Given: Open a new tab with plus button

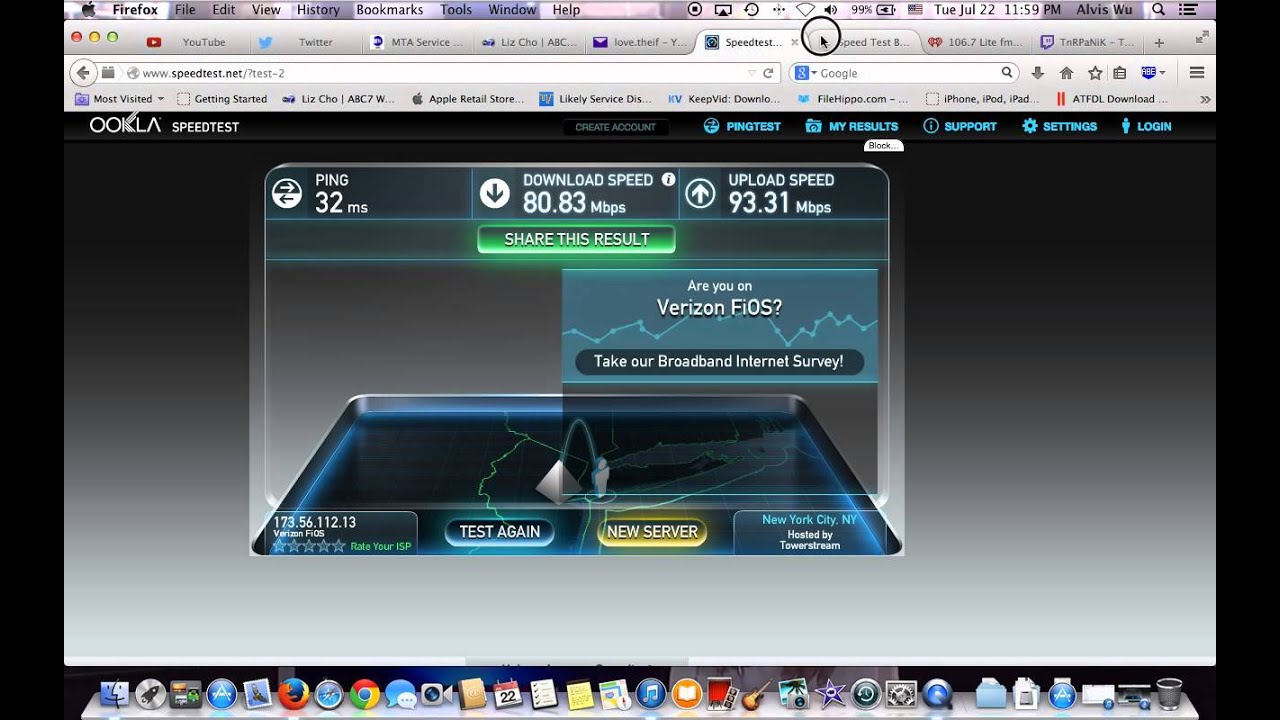Looking at the screenshot, I should [1159, 43].
